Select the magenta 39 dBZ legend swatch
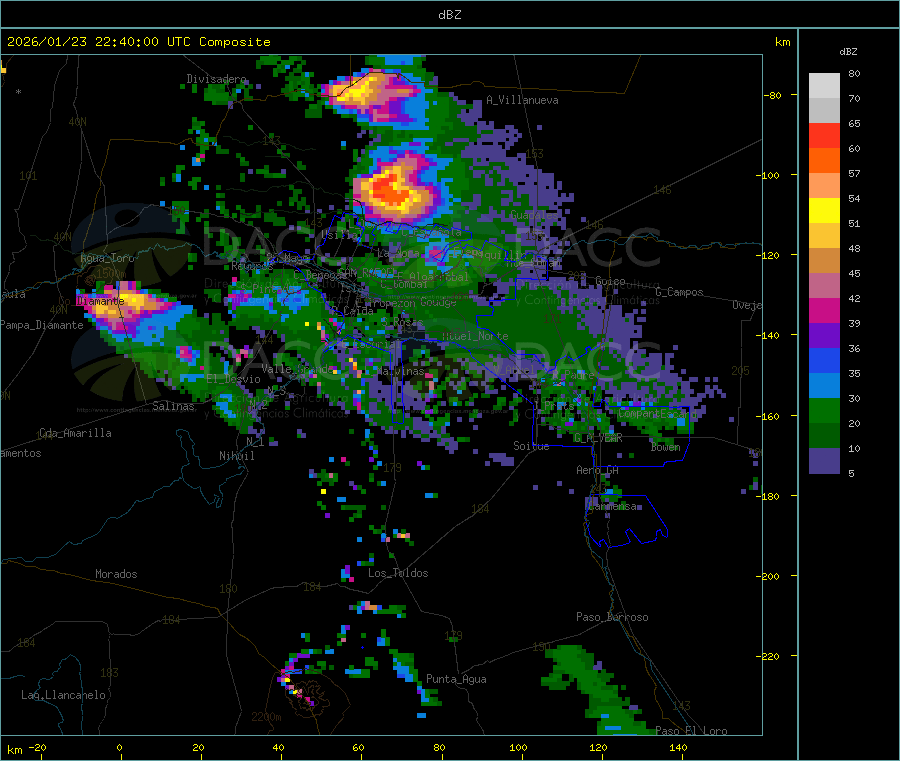900x761 pixels. (x=824, y=310)
